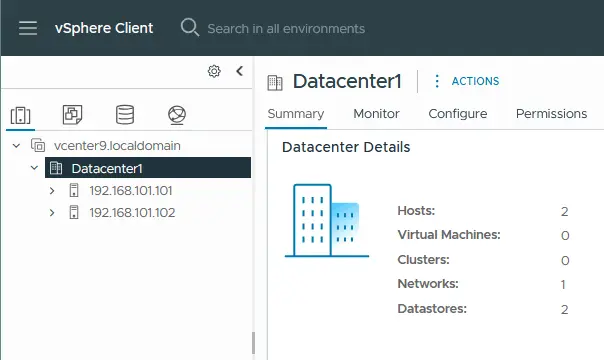Click the datacenter building illustration
The width and height of the screenshot is (604, 360).
click(327, 220)
